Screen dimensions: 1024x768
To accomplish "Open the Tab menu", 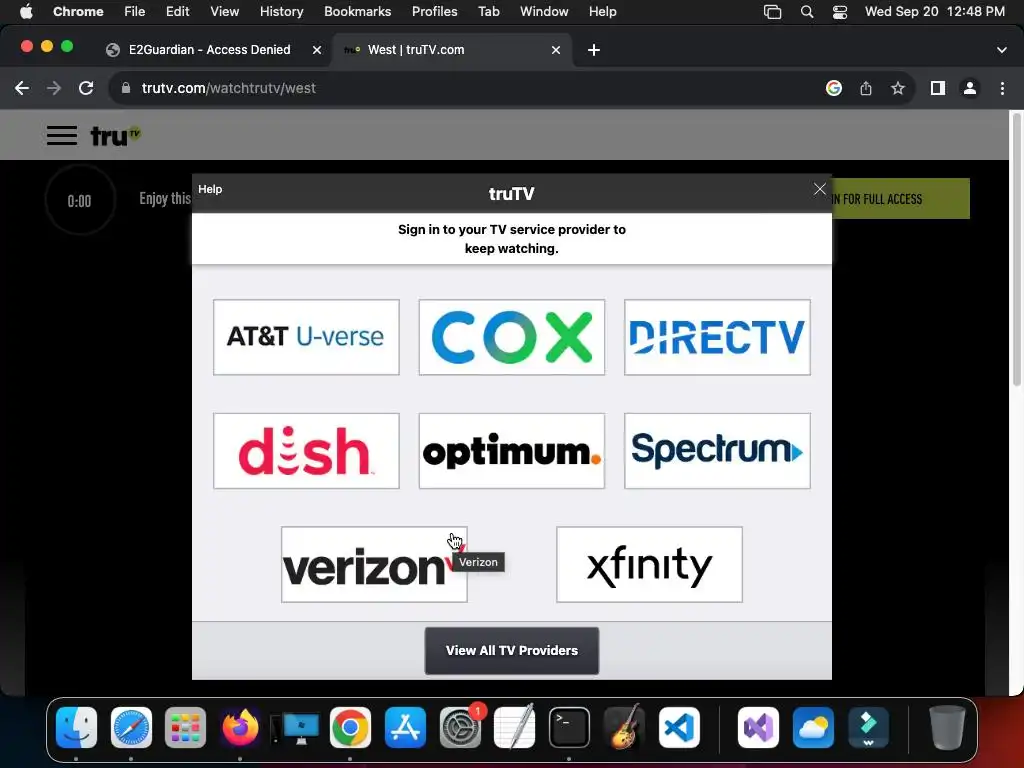I will click(488, 12).
